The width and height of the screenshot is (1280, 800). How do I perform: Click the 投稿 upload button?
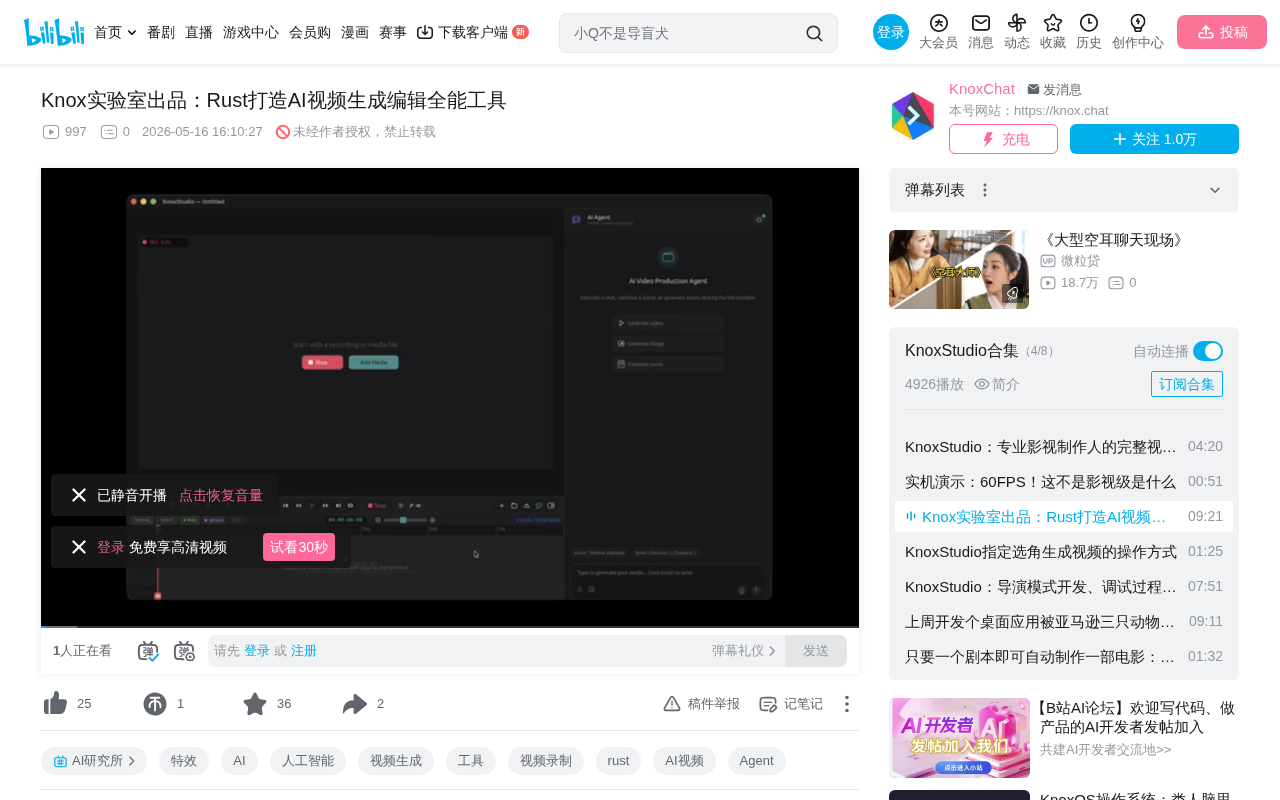[x=1222, y=32]
